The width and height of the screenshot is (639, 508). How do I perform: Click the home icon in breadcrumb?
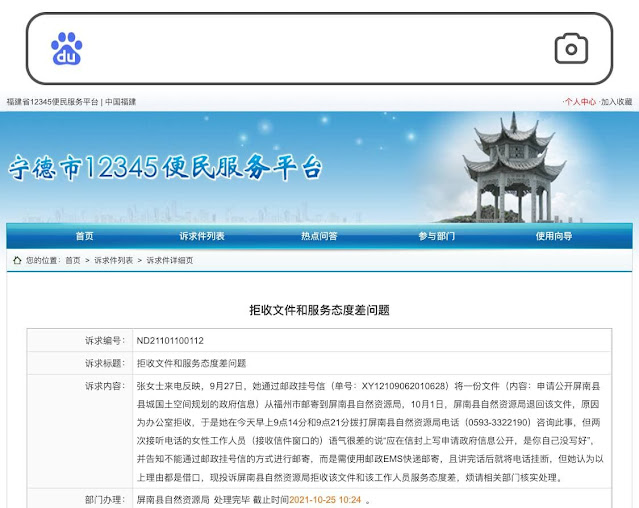[x=17, y=260]
